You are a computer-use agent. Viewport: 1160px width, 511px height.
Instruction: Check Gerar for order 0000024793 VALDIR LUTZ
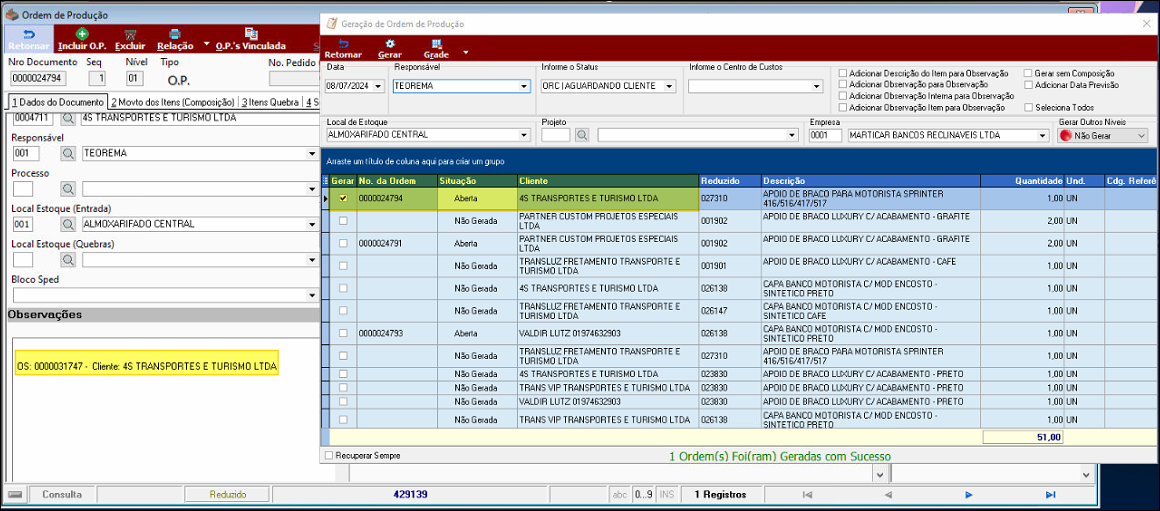coord(343,333)
